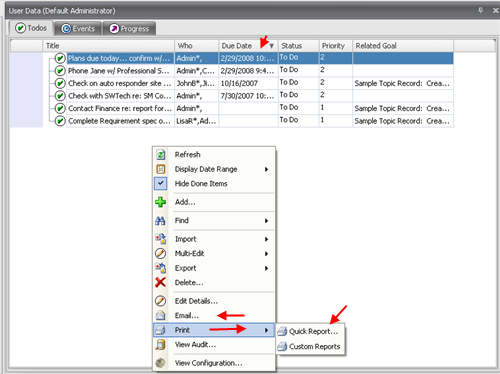Expand the Multi-Edit submenu arrow
The width and height of the screenshot is (500, 374).
pyautogui.click(x=266, y=254)
